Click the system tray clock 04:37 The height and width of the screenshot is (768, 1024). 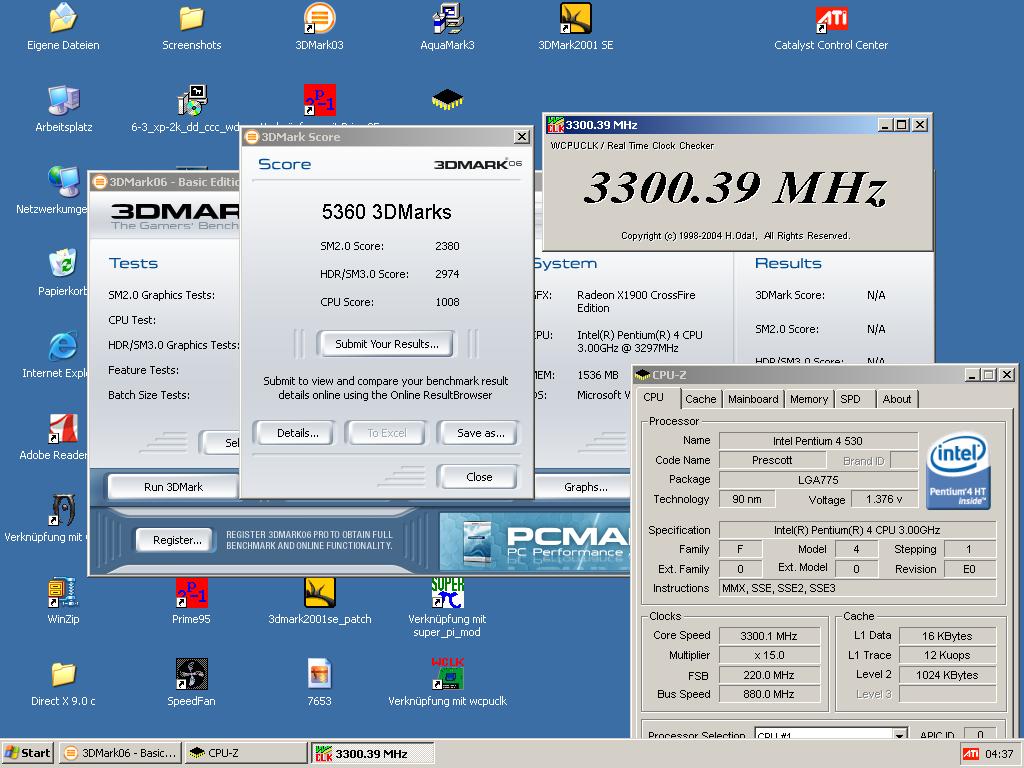999,754
